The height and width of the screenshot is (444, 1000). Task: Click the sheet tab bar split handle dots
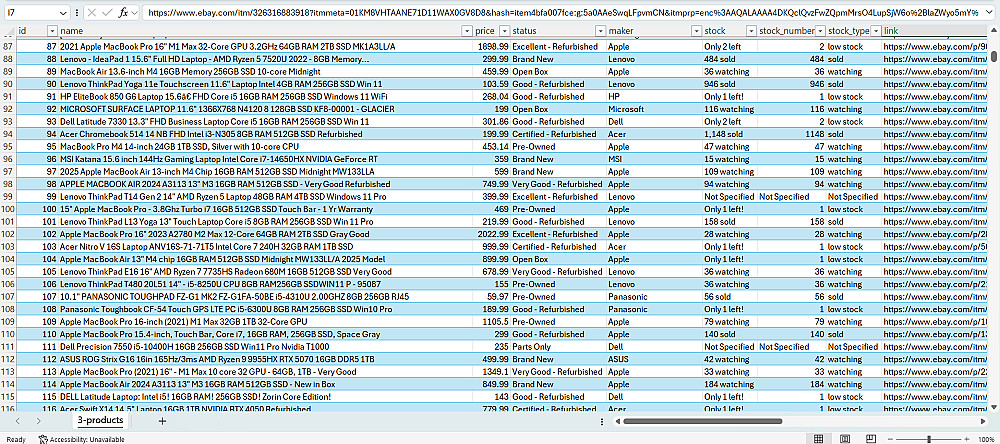(x=602, y=421)
